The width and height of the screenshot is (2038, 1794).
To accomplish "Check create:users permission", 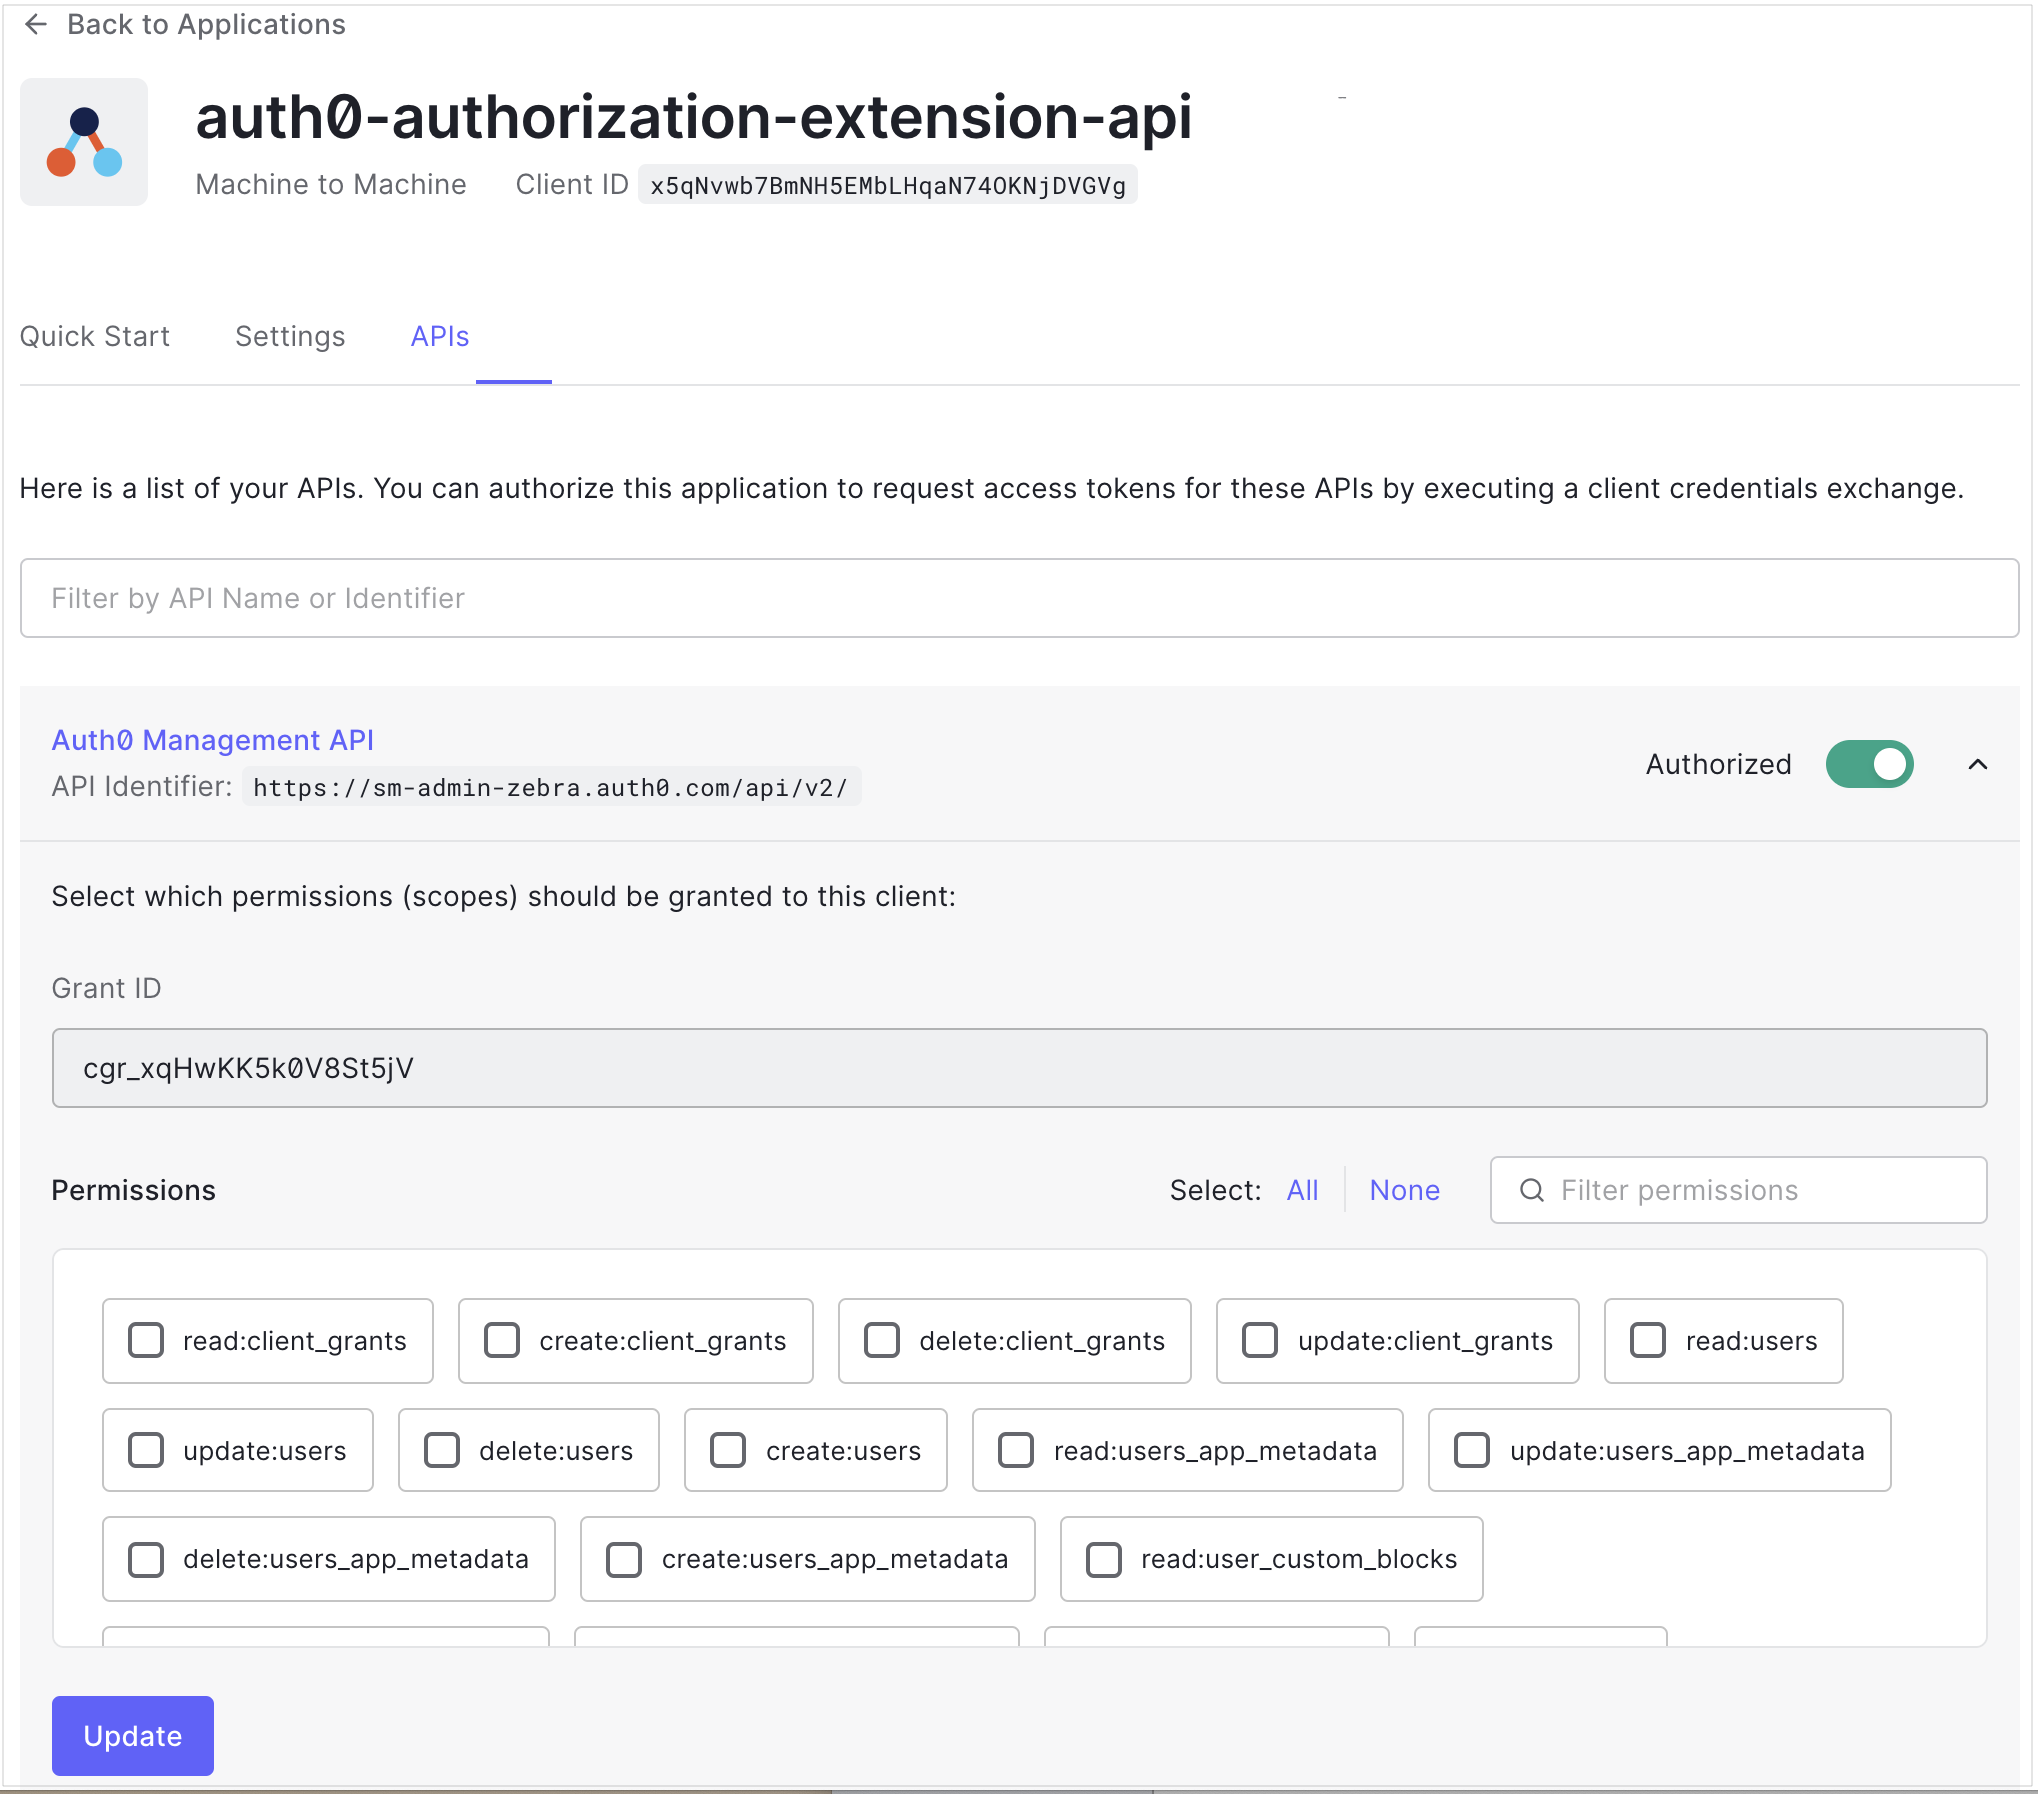I will [728, 1450].
